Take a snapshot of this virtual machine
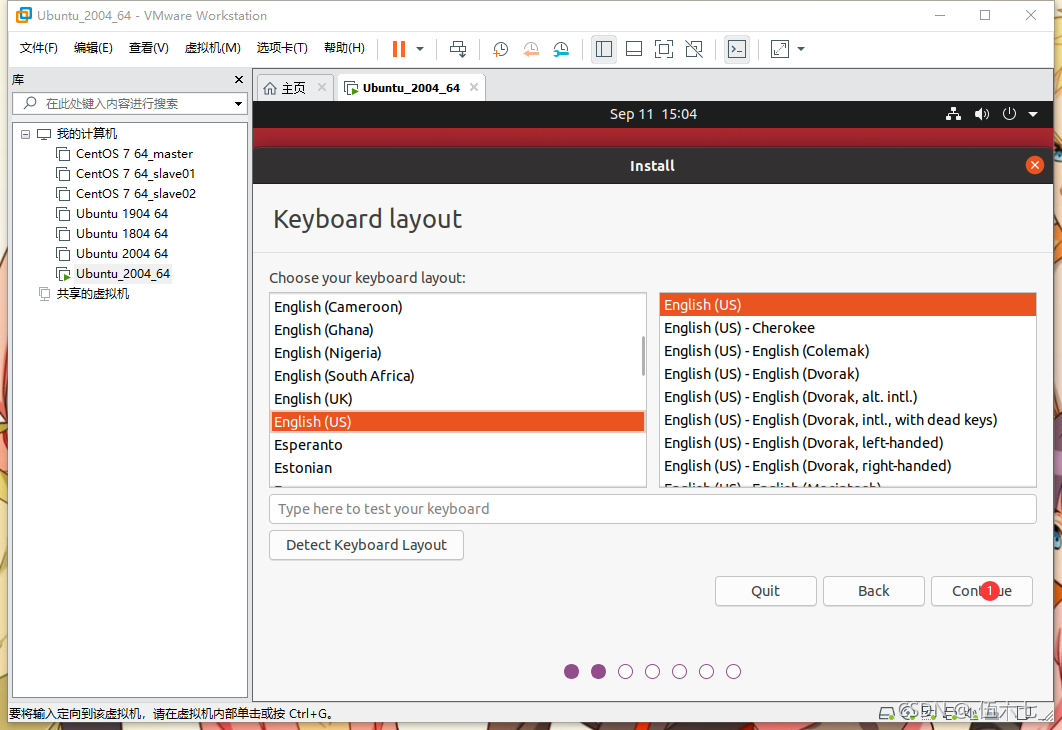This screenshot has width=1062, height=730. (500, 49)
